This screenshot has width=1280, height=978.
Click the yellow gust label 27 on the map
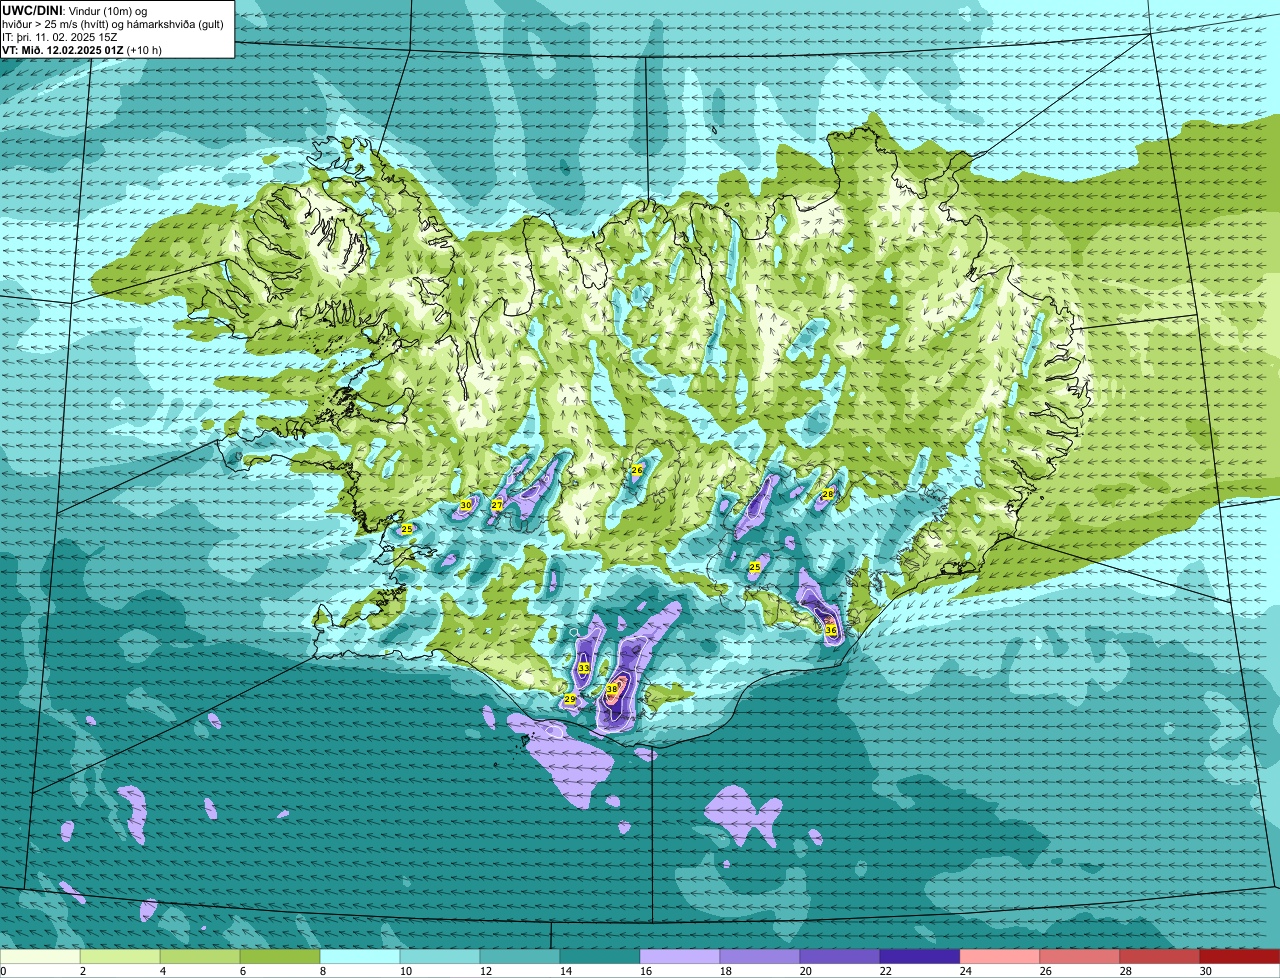point(497,505)
